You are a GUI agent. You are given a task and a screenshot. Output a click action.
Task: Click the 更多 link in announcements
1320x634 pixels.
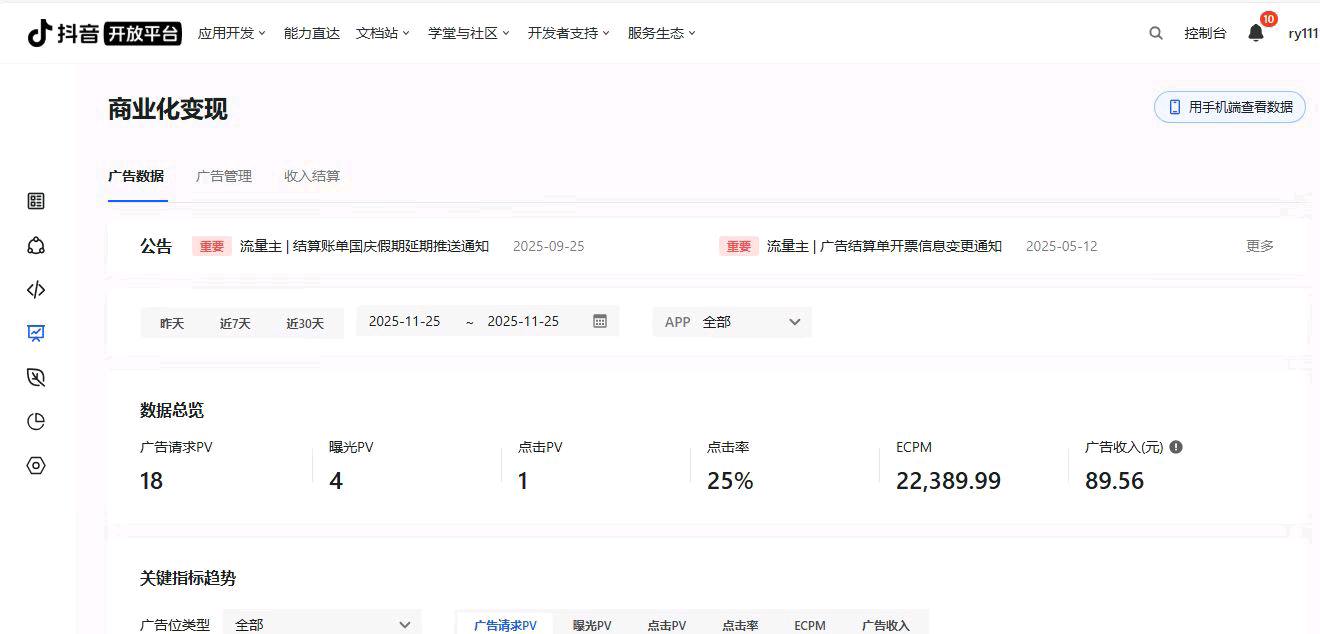[1259, 245]
